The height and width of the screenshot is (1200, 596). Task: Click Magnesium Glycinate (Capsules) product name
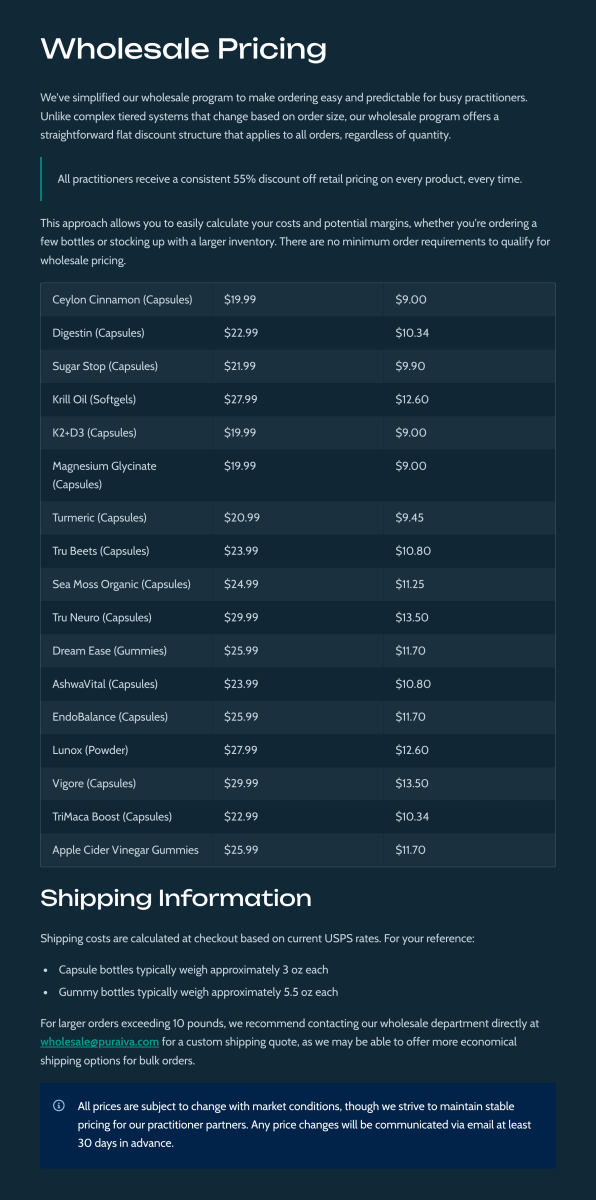pyautogui.click(x=105, y=475)
